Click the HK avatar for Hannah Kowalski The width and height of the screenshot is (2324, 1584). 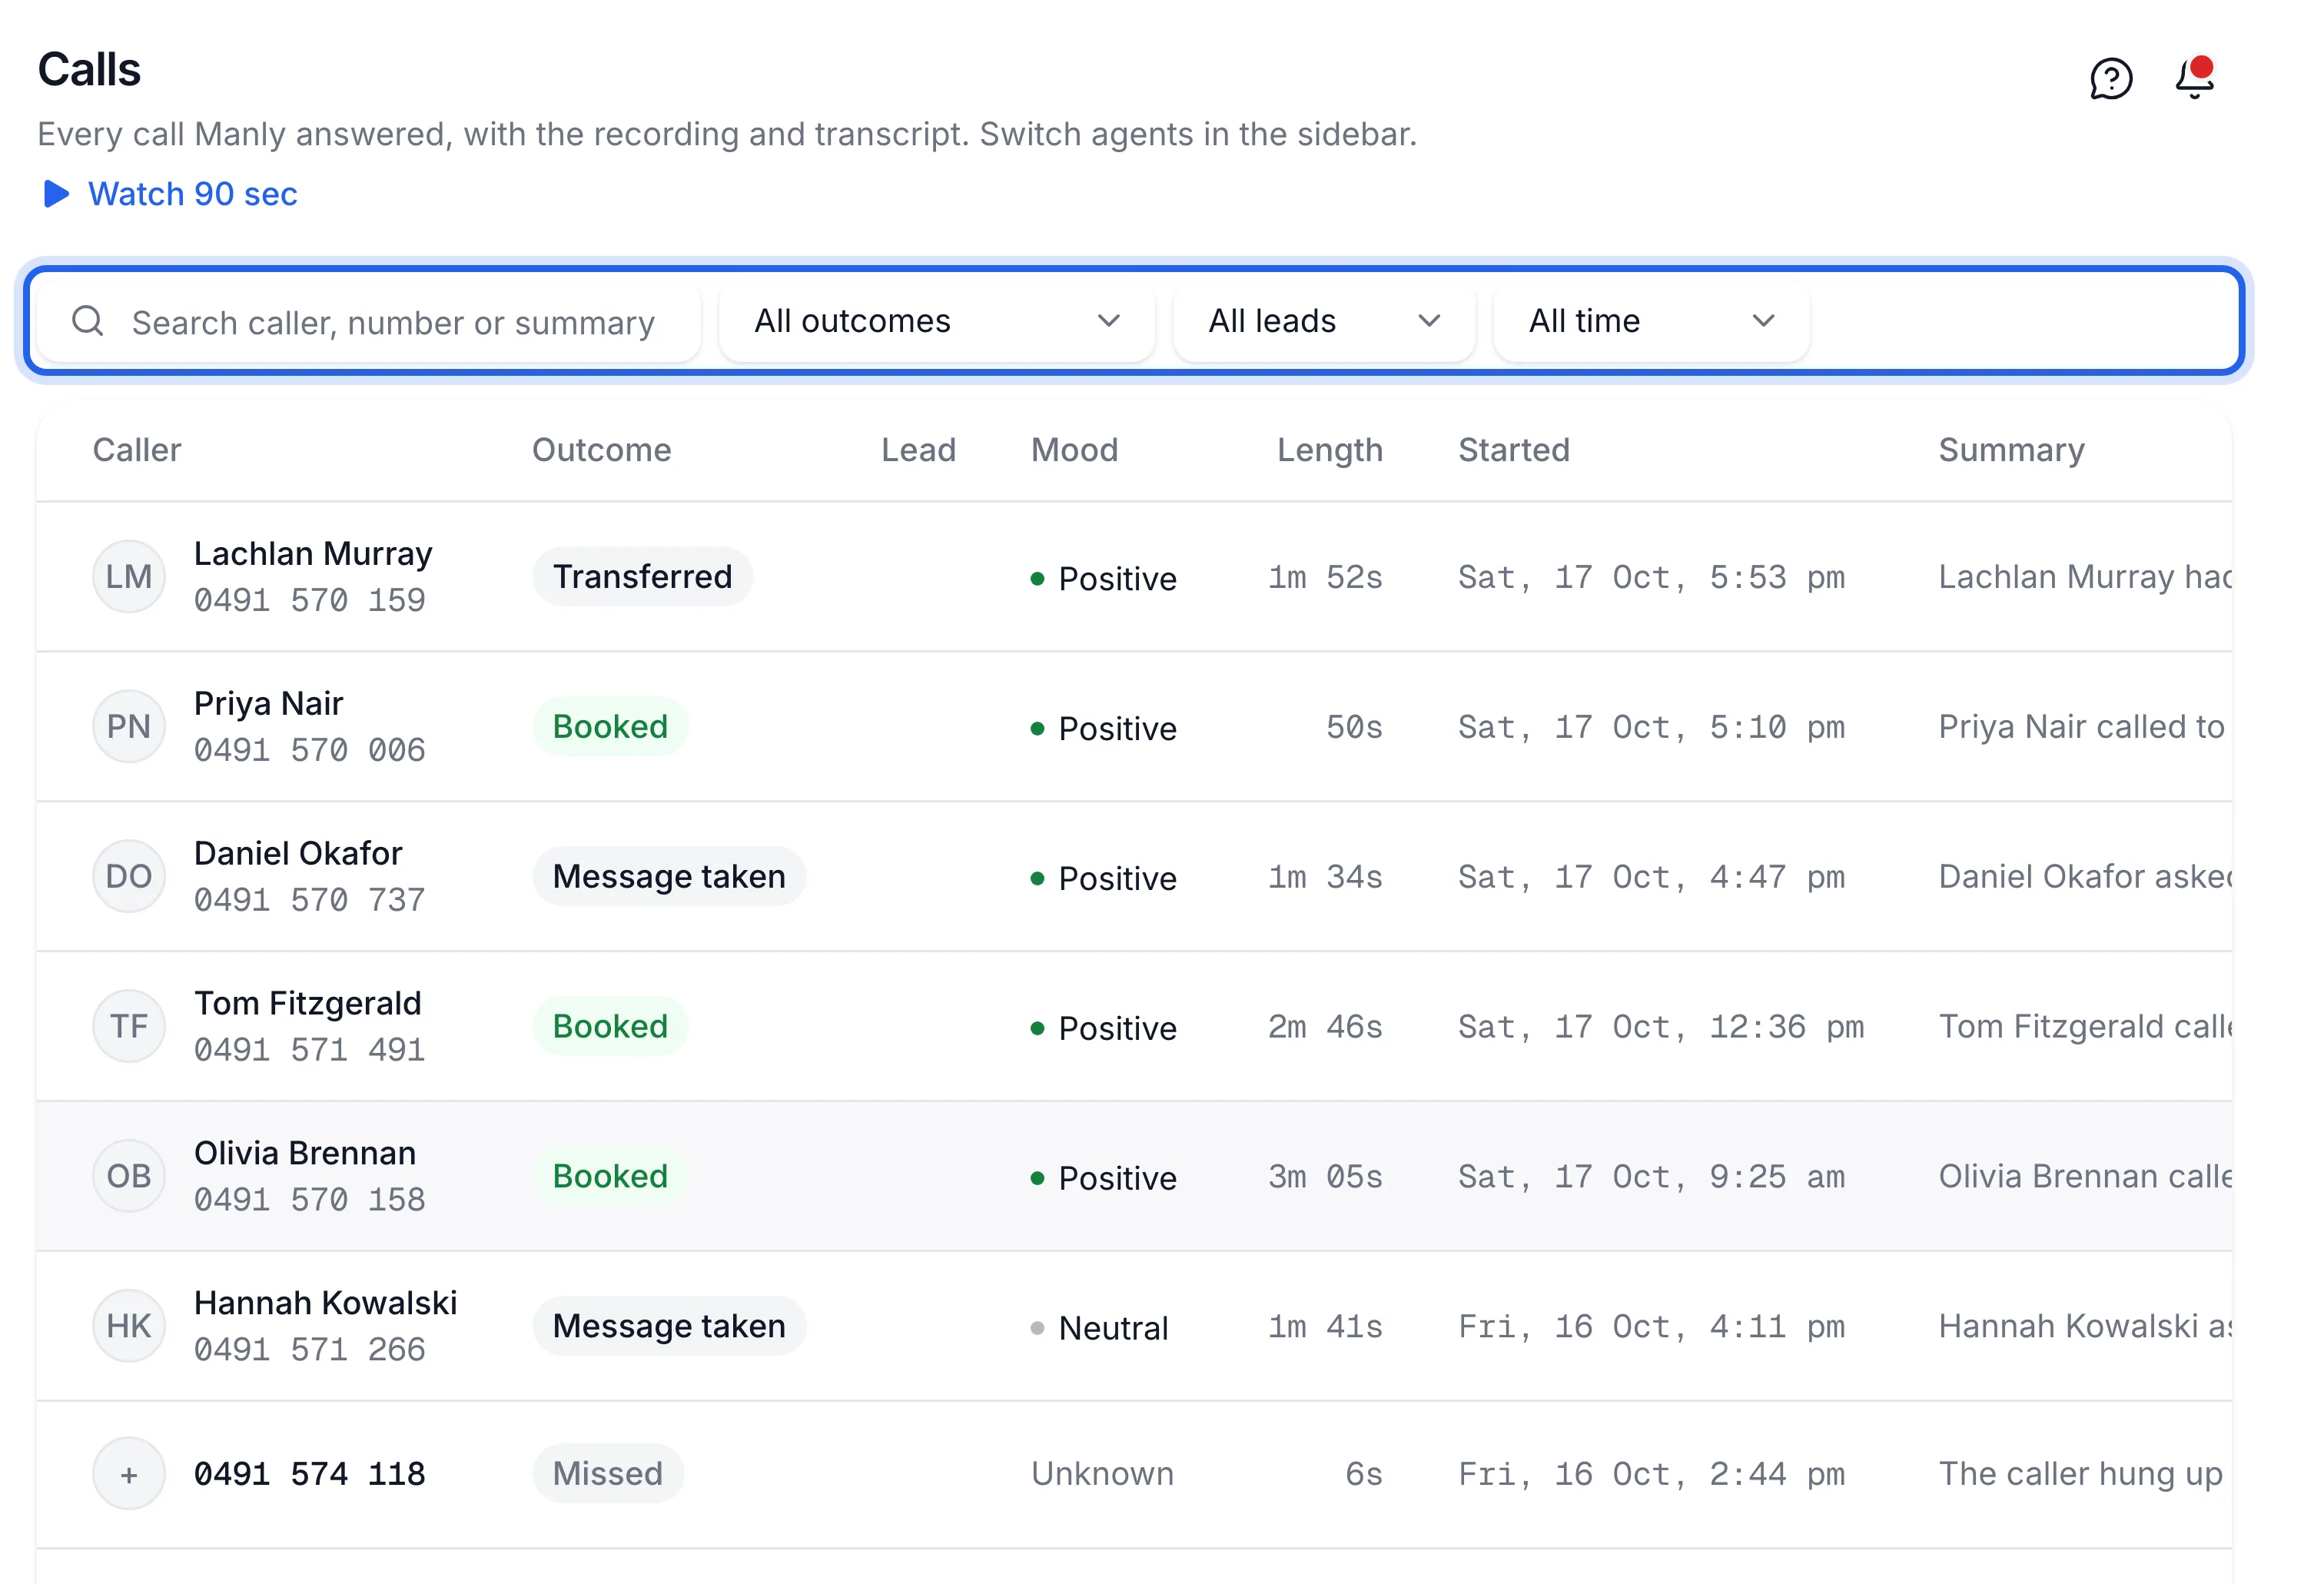129,1326
